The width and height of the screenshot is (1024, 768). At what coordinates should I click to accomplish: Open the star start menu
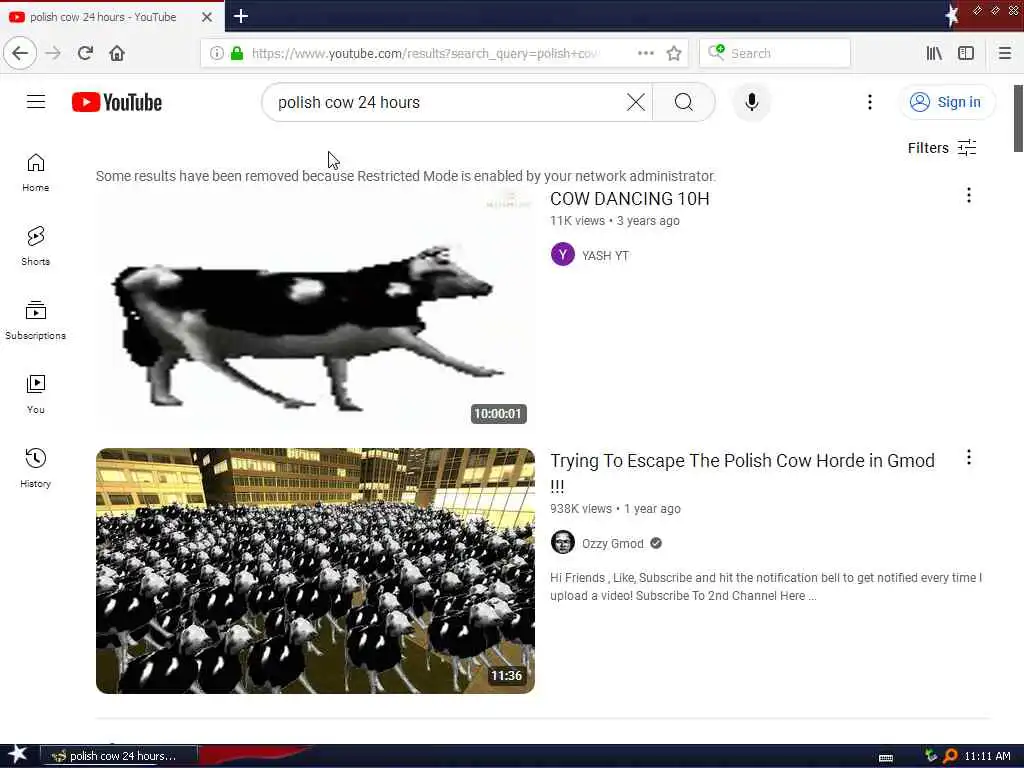pos(18,754)
